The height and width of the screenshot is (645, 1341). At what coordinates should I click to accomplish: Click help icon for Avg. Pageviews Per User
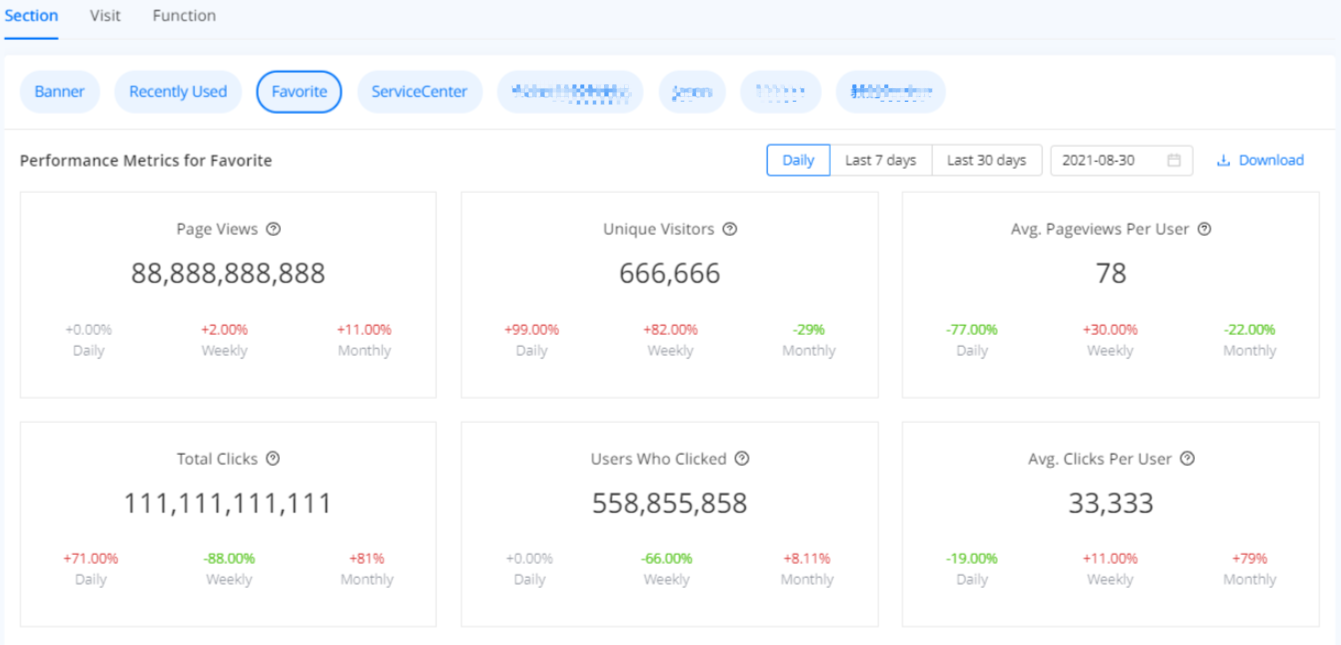(1204, 229)
